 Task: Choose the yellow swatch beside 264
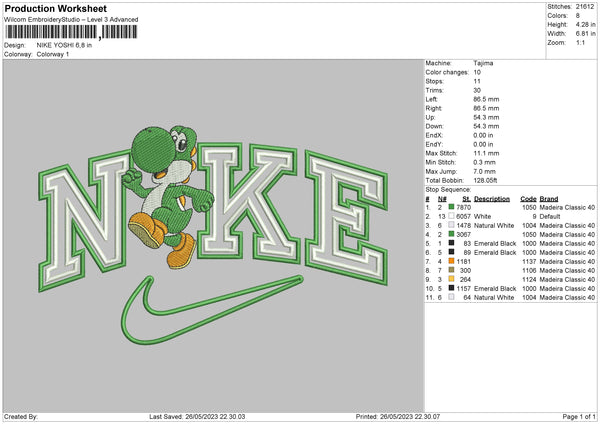pos(451,279)
